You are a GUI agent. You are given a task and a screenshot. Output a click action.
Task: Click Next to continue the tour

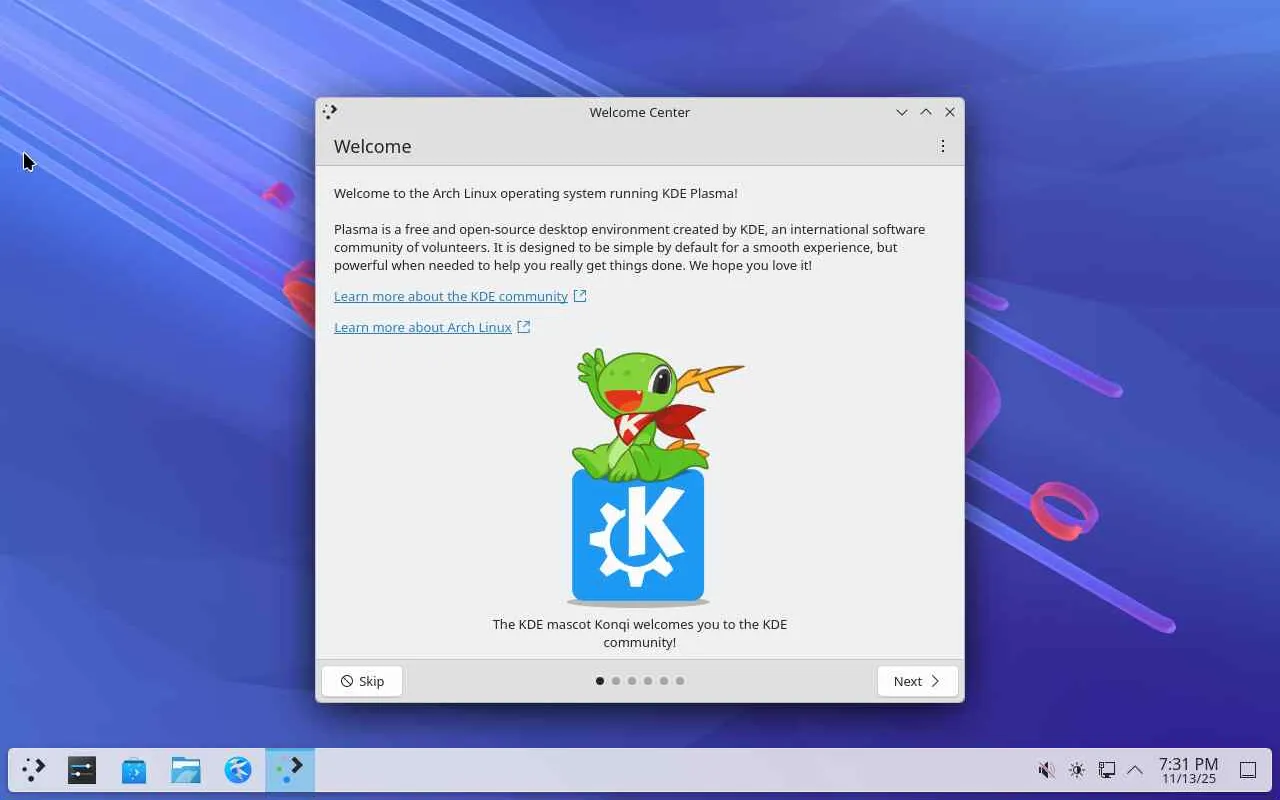(x=917, y=681)
